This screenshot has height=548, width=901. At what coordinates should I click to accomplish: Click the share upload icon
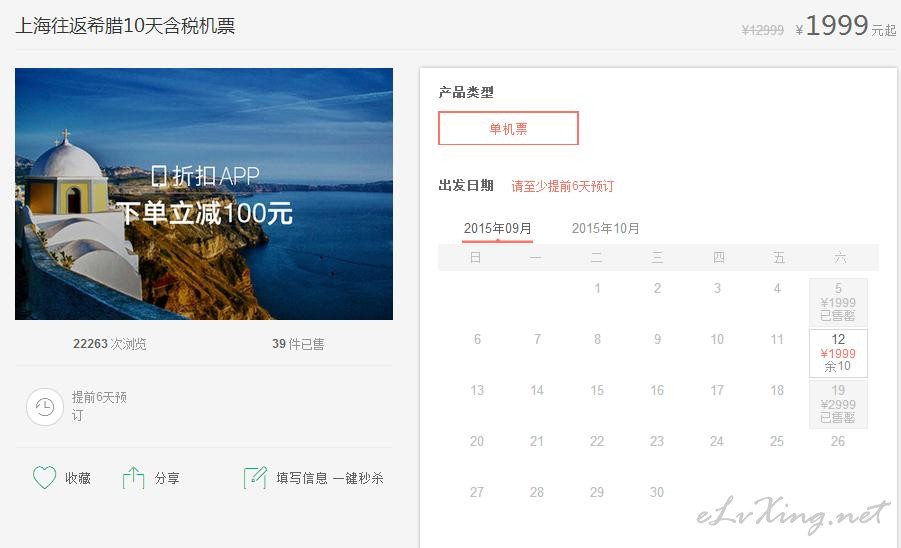pos(133,478)
